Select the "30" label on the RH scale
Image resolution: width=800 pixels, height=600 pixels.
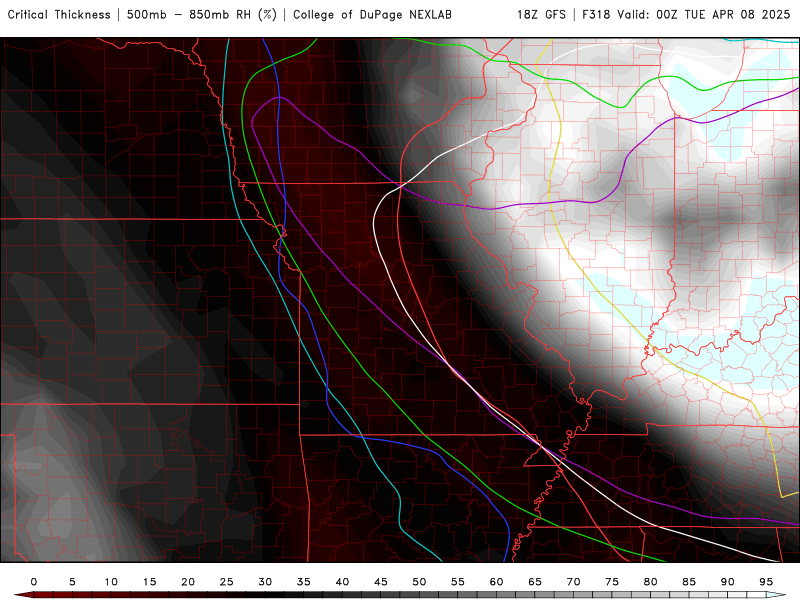pos(265,582)
